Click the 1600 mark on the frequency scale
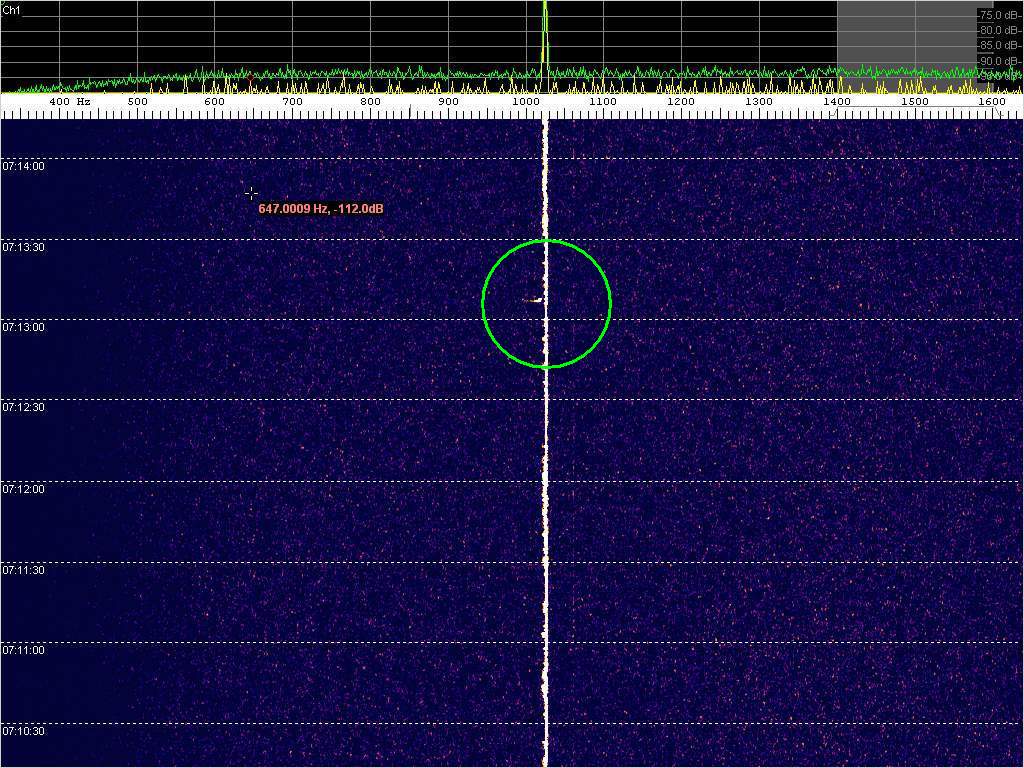The width and height of the screenshot is (1024, 768). (x=992, y=102)
